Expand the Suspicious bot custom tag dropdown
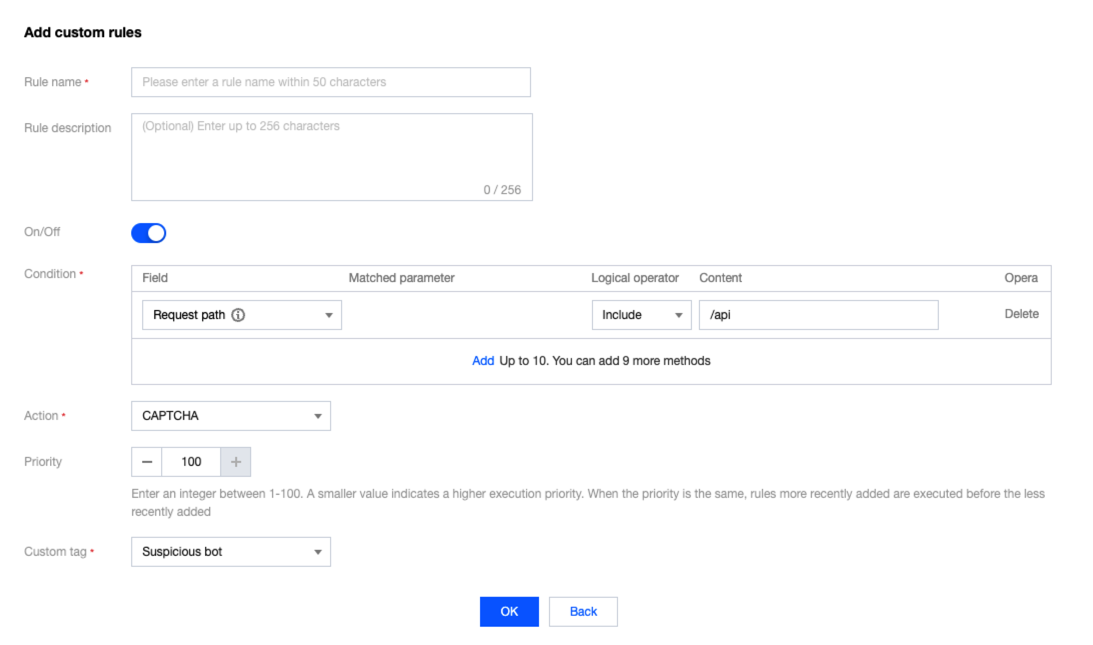 (231, 552)
